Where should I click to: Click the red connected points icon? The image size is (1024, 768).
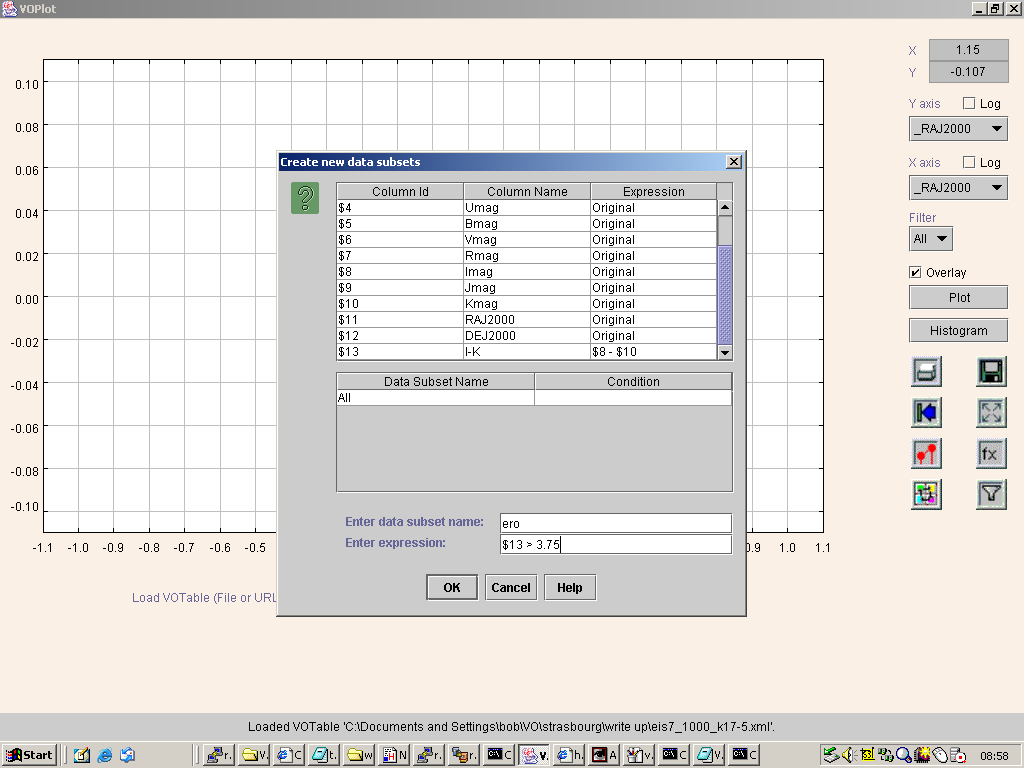926,454
